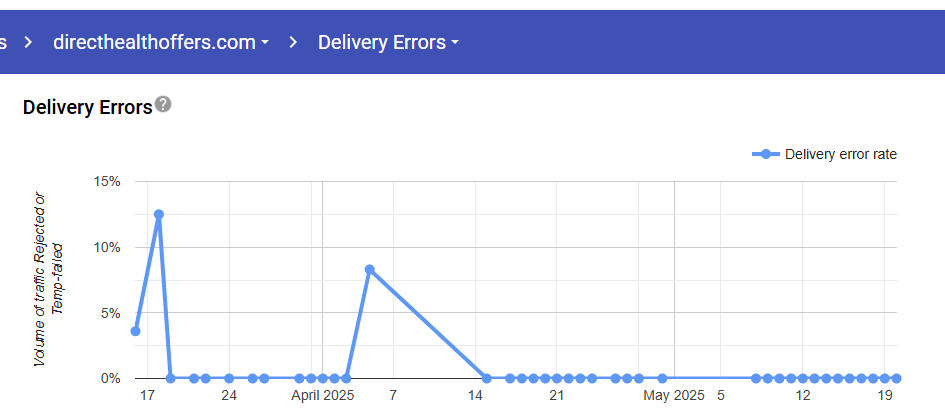Select the April peak data point near 8%
Viewport: 945px width, 418px height.
tap(369, 269)
